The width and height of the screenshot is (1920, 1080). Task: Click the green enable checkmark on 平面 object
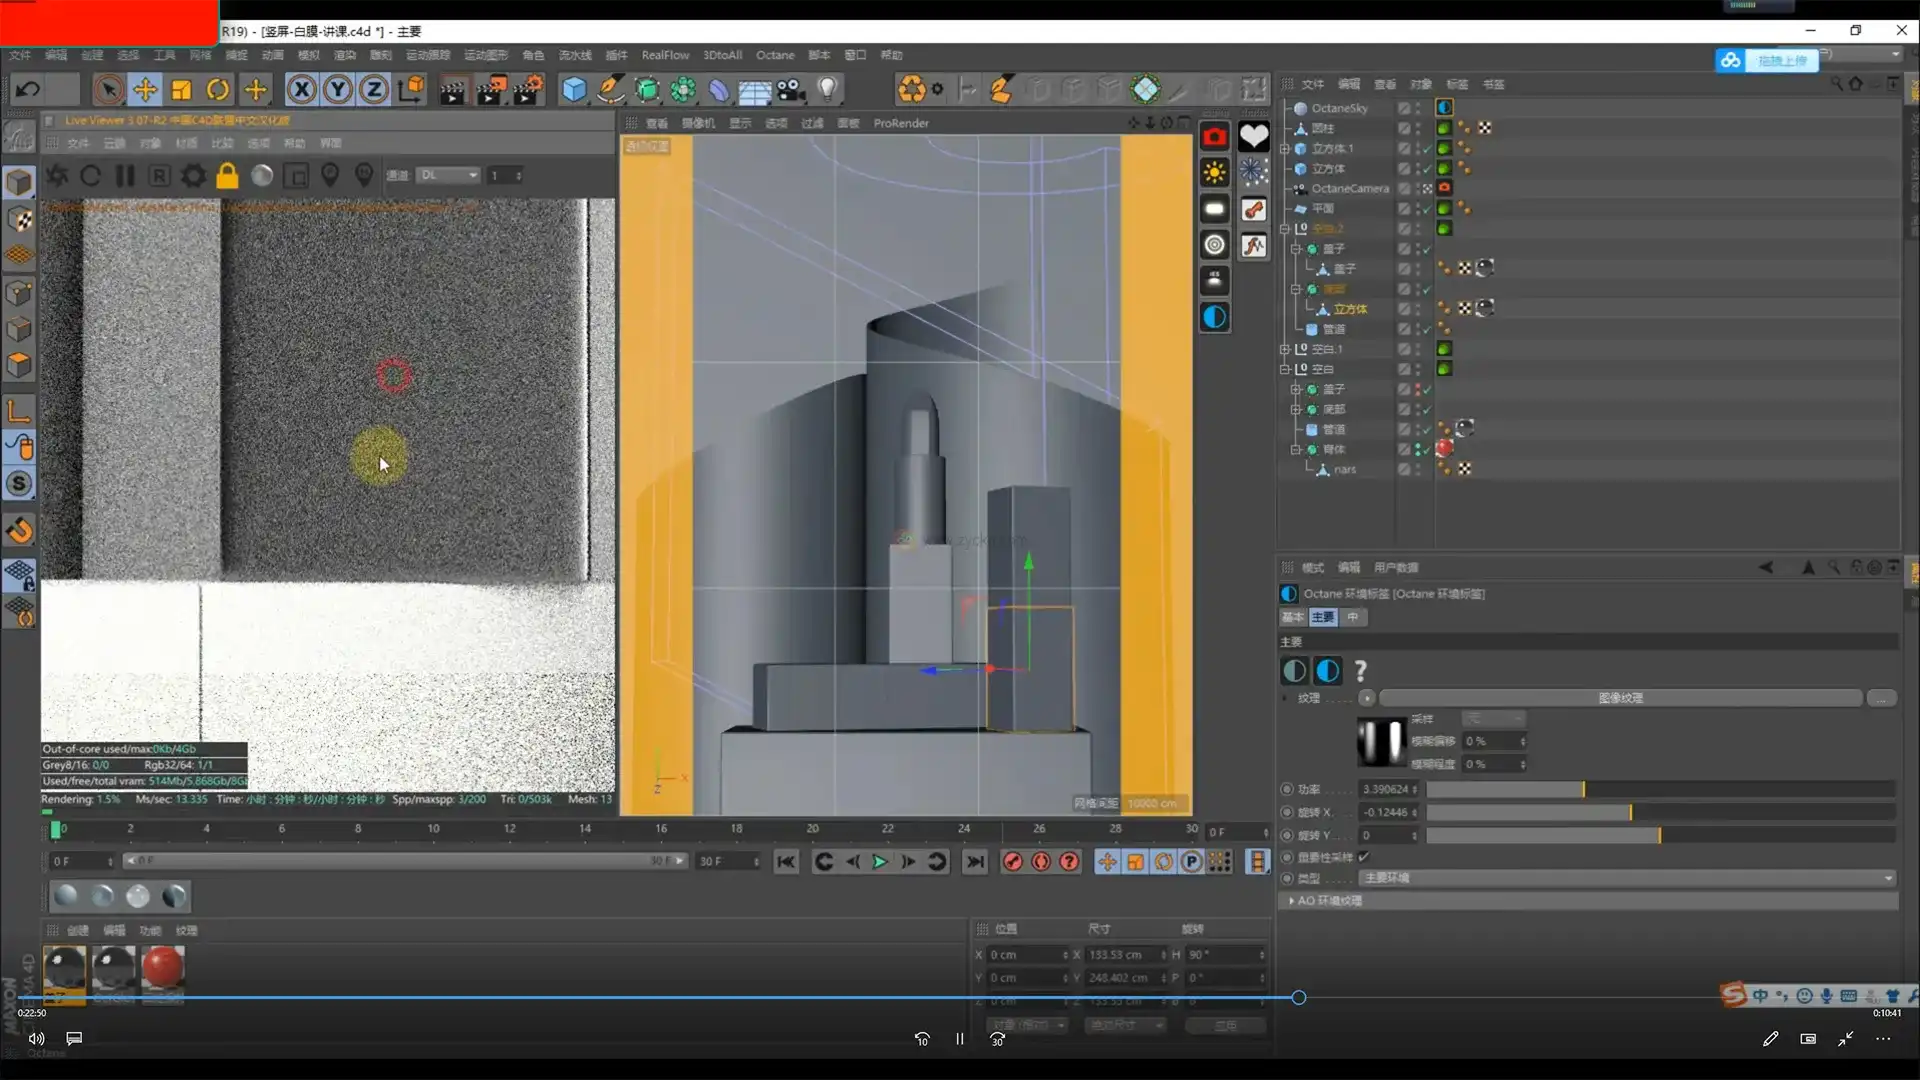coord(1428,209)
